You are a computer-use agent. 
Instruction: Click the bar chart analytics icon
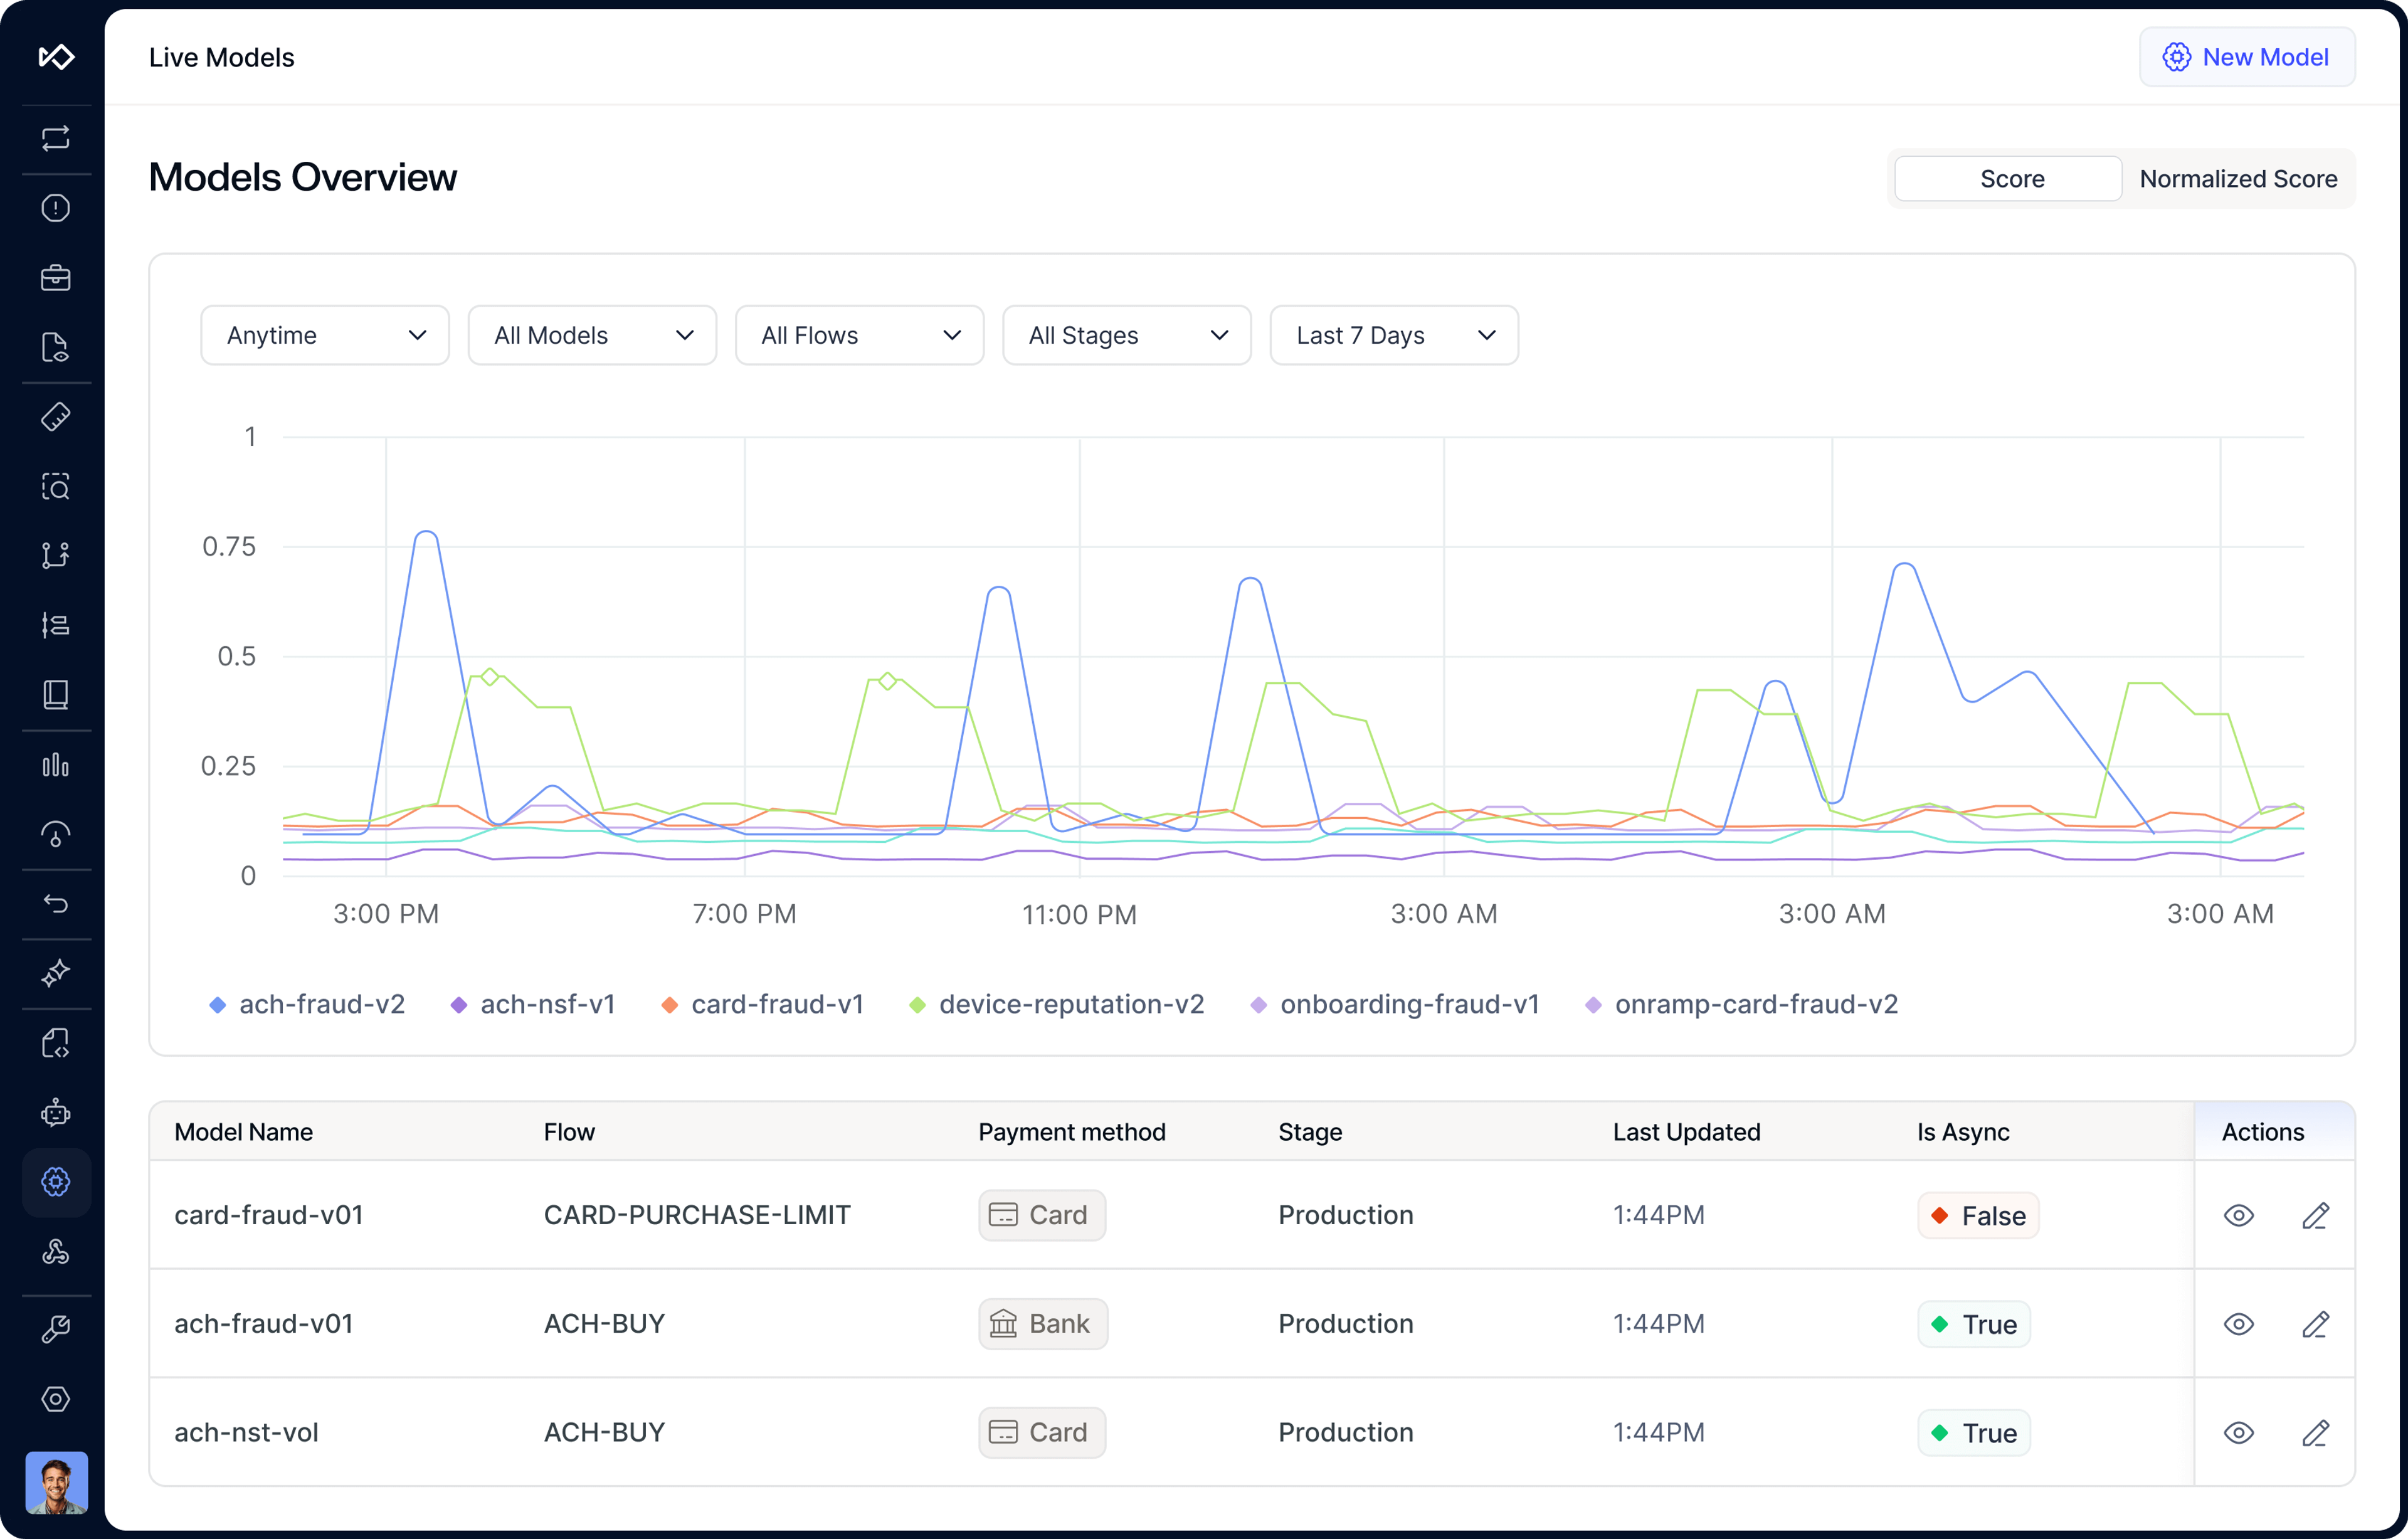(56, 765)
